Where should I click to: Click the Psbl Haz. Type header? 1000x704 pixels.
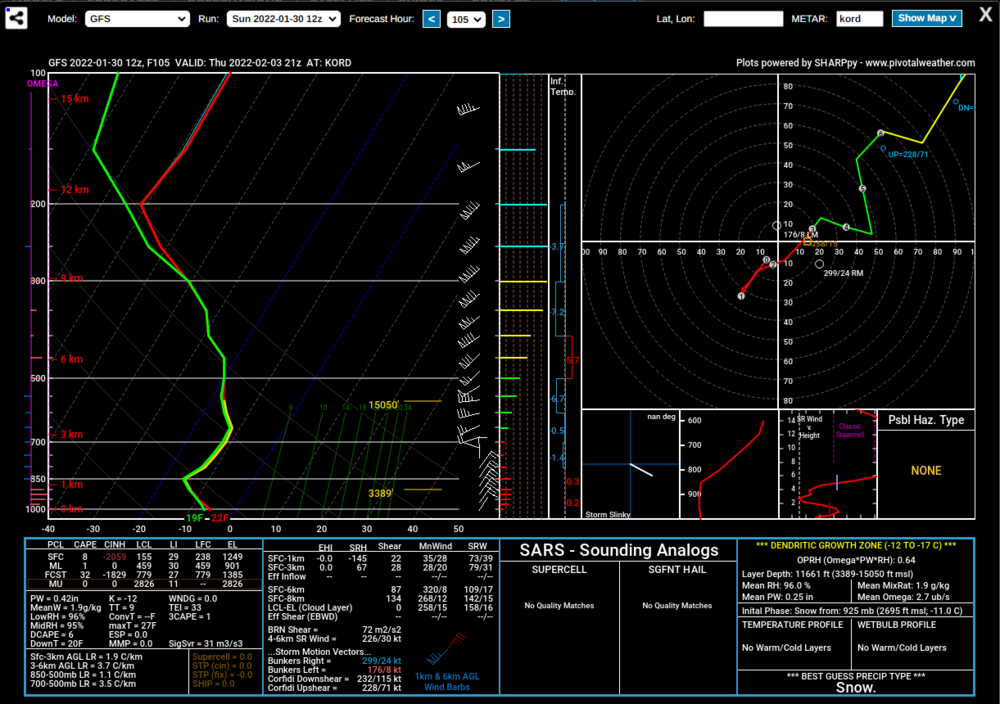[x=926, y=420]
